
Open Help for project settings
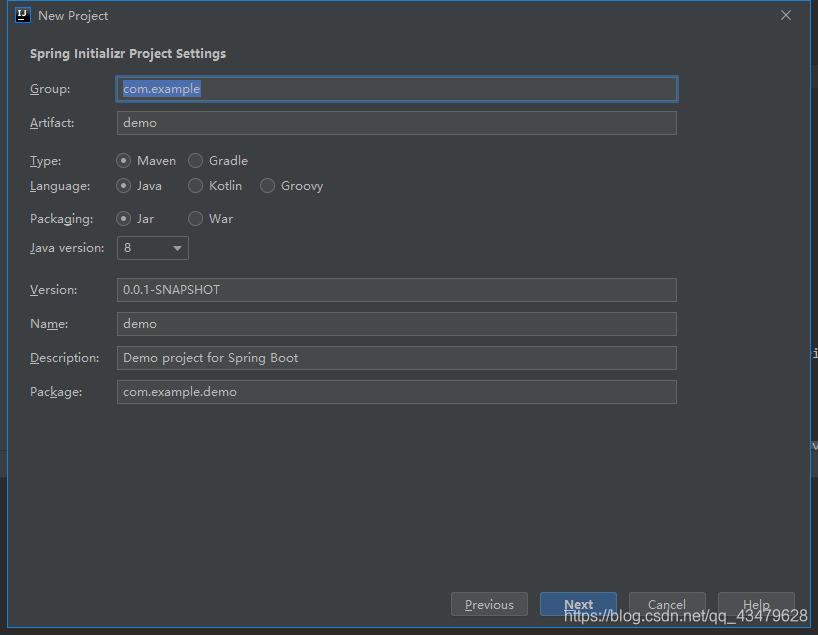pyautogui.click(x=756, y=604)
